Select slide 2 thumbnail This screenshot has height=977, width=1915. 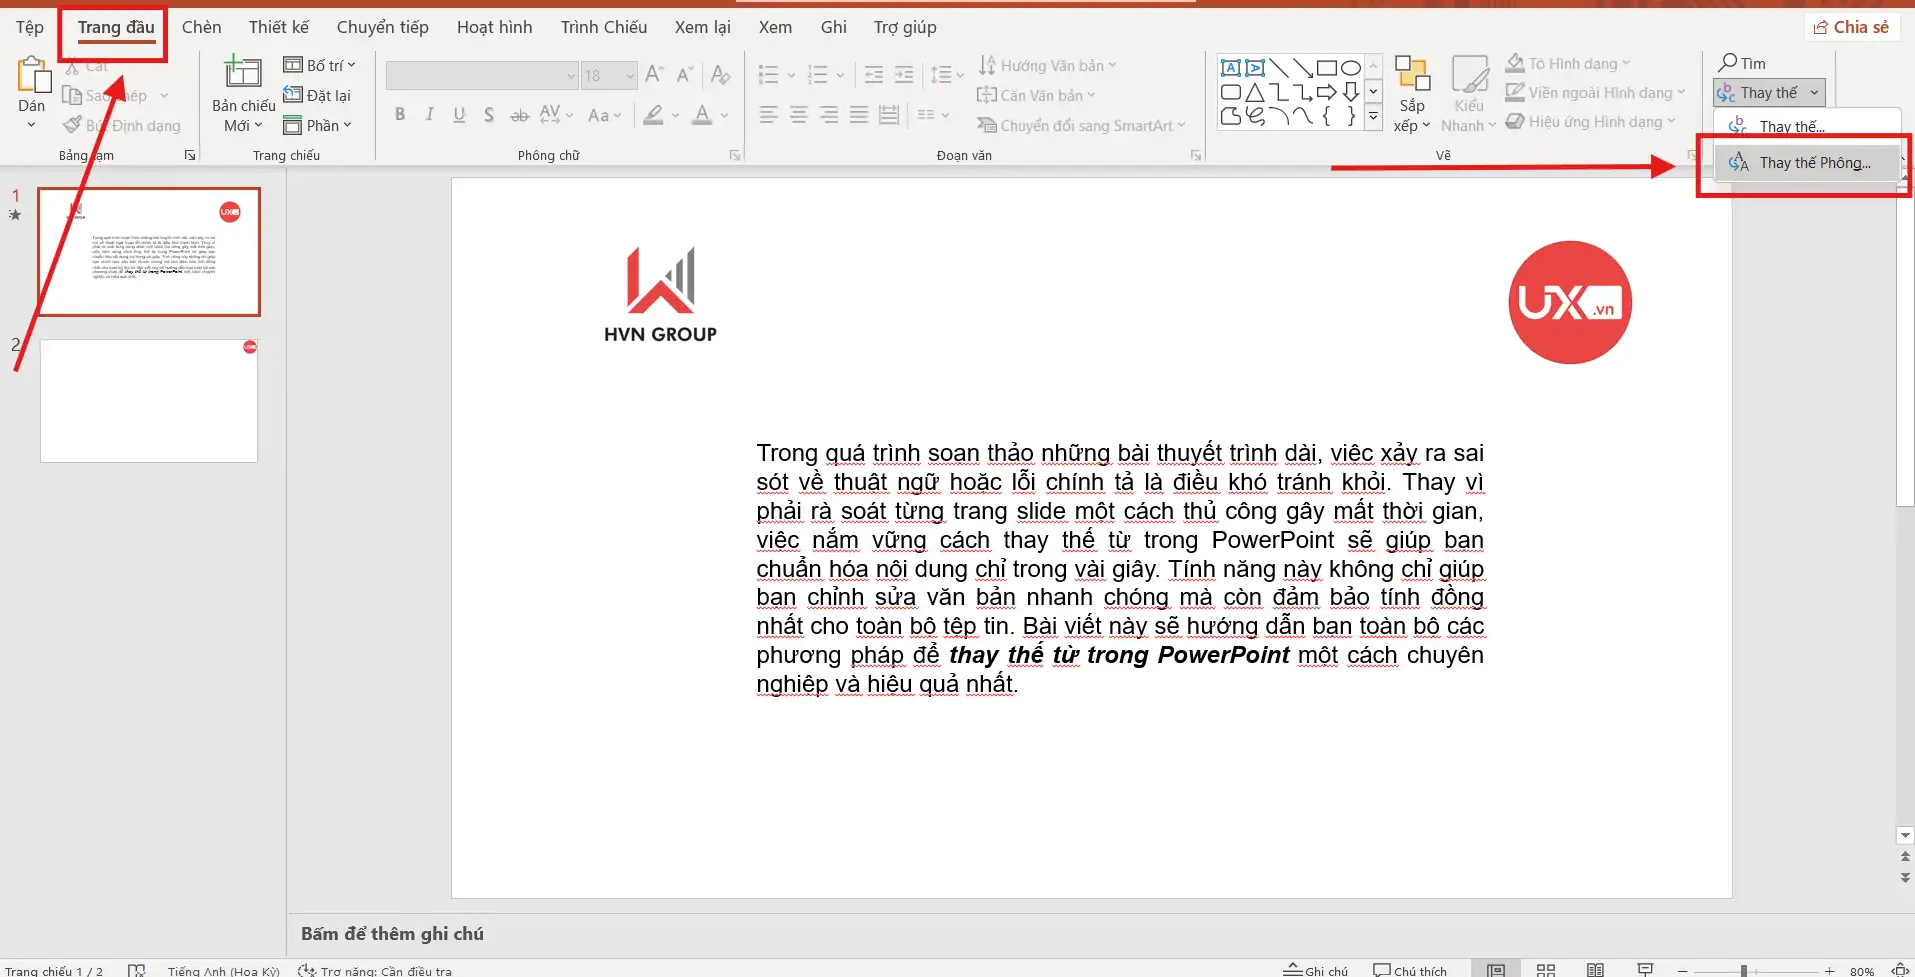coord(149,400)
